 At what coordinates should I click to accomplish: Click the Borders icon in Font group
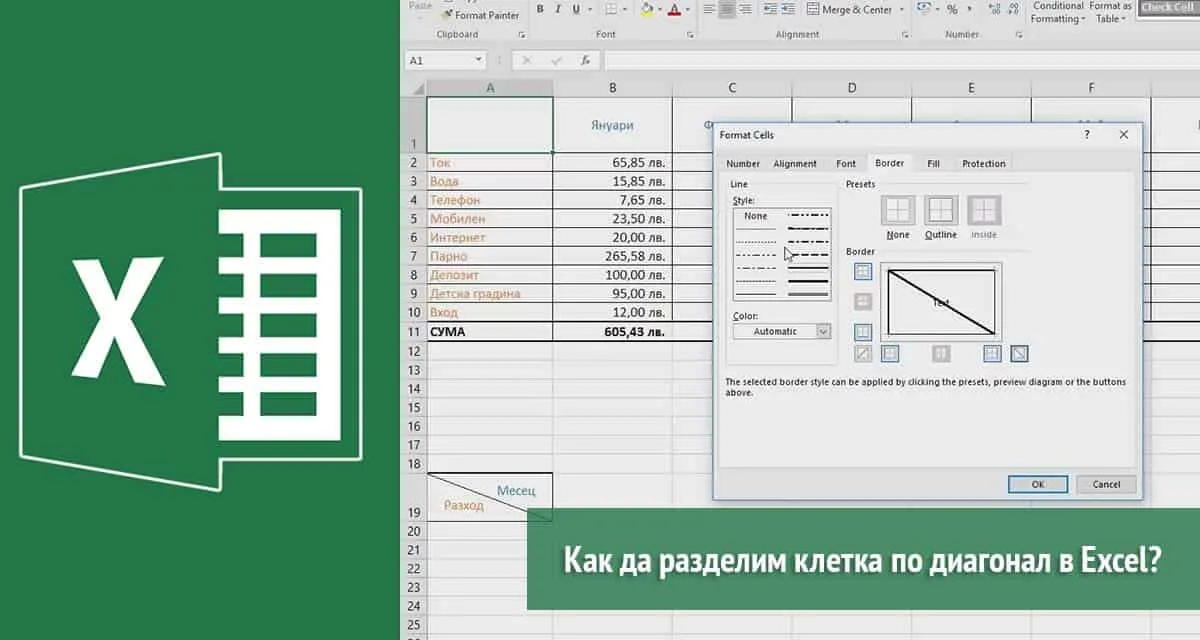(611, 9)
